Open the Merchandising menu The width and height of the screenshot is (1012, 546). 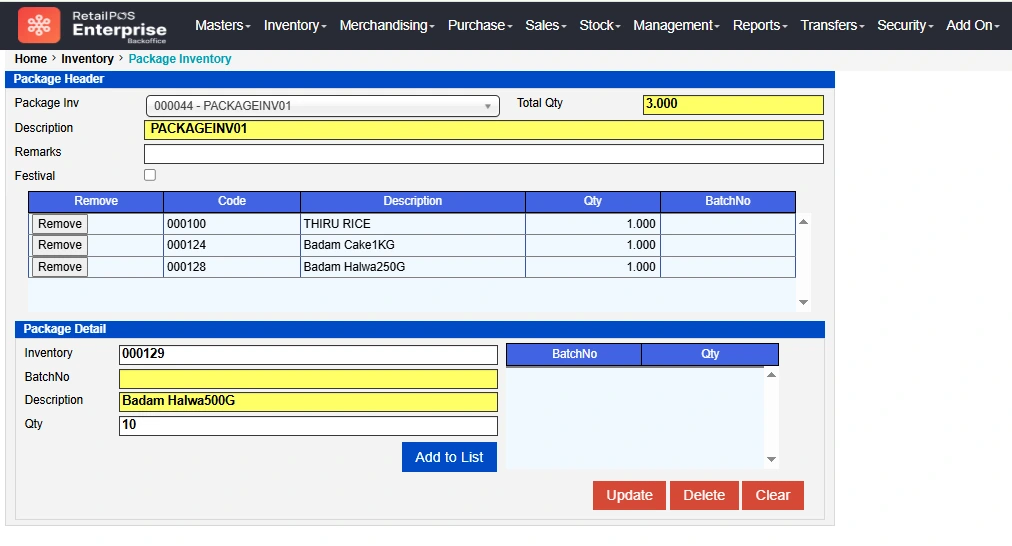click(x=387, y=25)
